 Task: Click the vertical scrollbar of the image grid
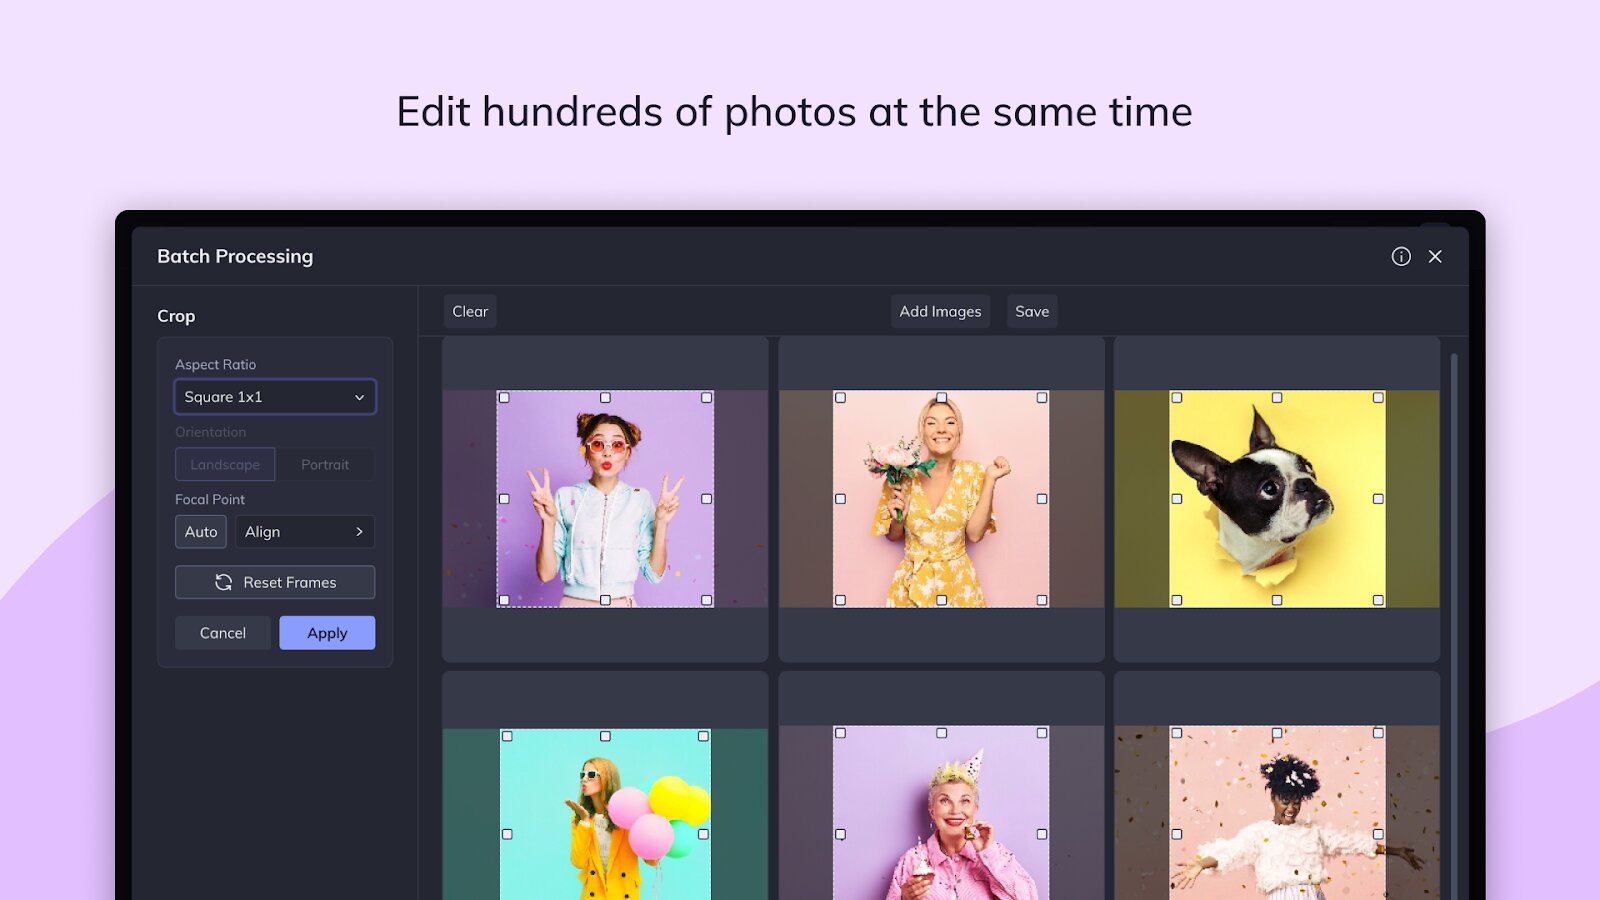click(1454, 620)
